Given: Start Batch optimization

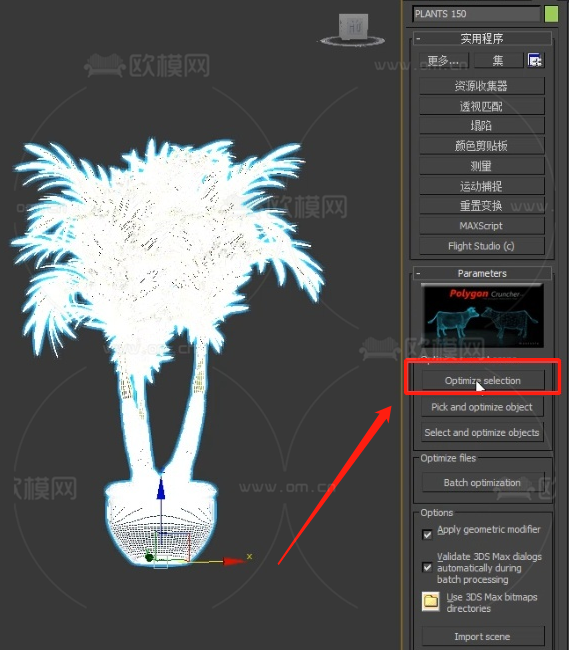Looking at the screenshot, I should click(482, 483).
